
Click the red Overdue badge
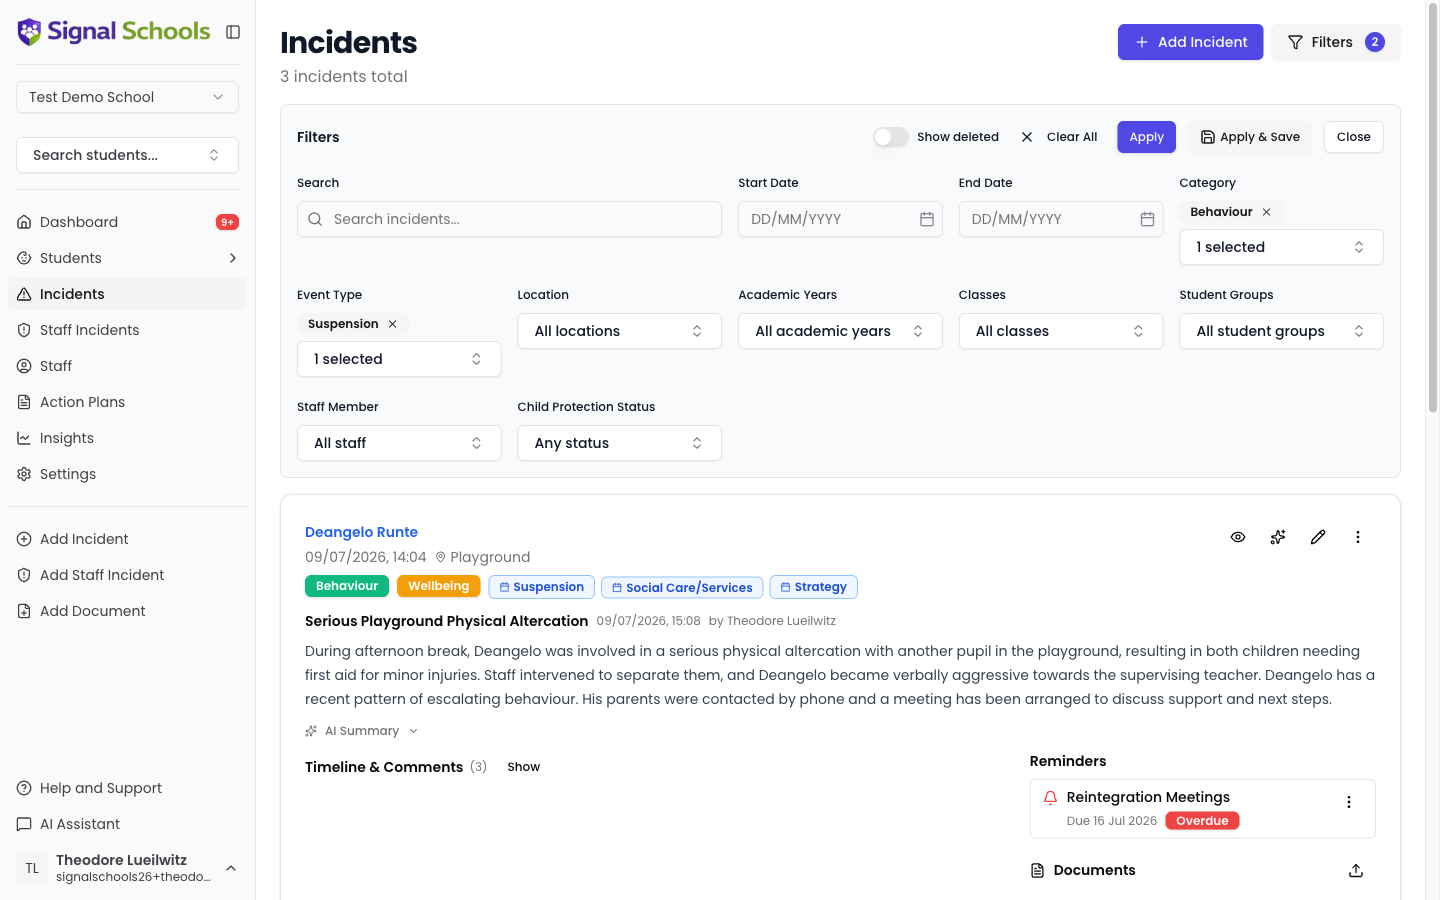click(x=1202, y=821)
